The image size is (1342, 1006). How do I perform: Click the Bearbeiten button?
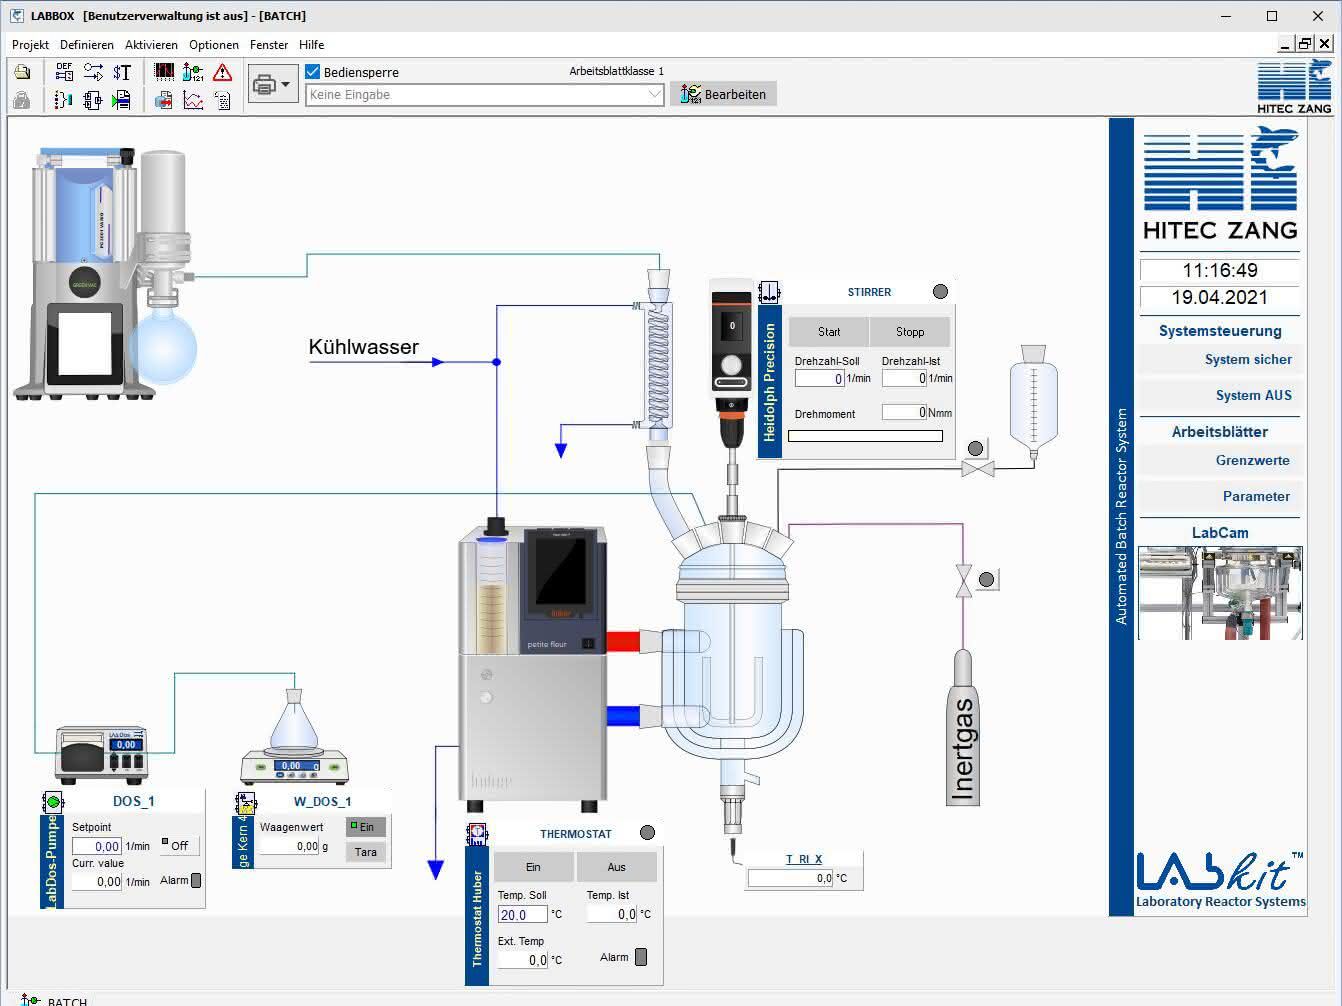(724, 94)
